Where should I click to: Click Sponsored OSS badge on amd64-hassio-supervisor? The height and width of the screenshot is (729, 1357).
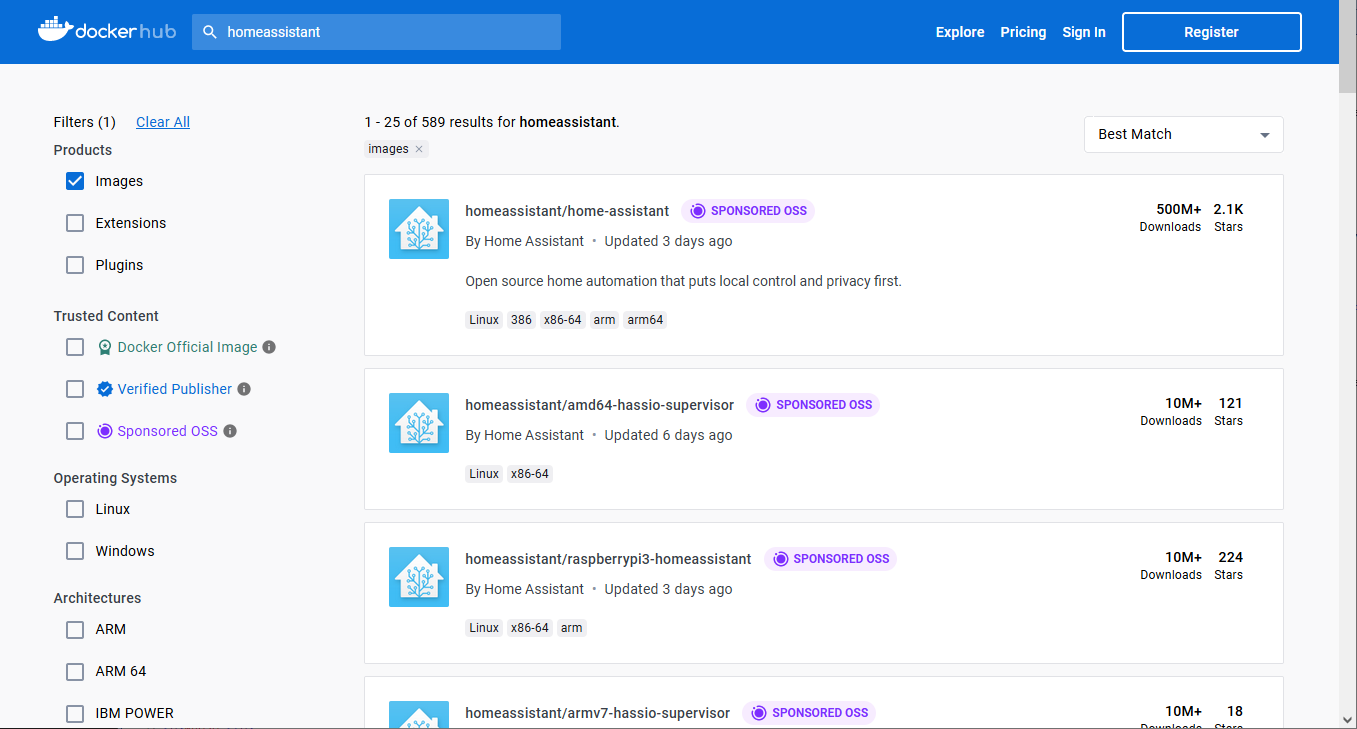pos(813,405)
